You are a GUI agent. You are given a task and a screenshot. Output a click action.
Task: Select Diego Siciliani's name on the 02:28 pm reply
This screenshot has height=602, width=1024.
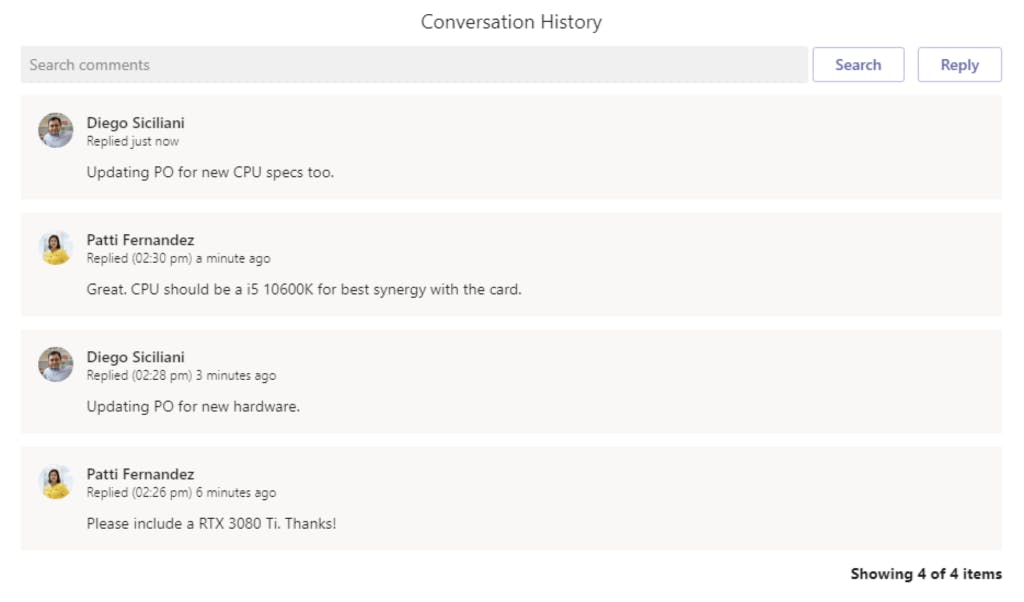(135, 357)
